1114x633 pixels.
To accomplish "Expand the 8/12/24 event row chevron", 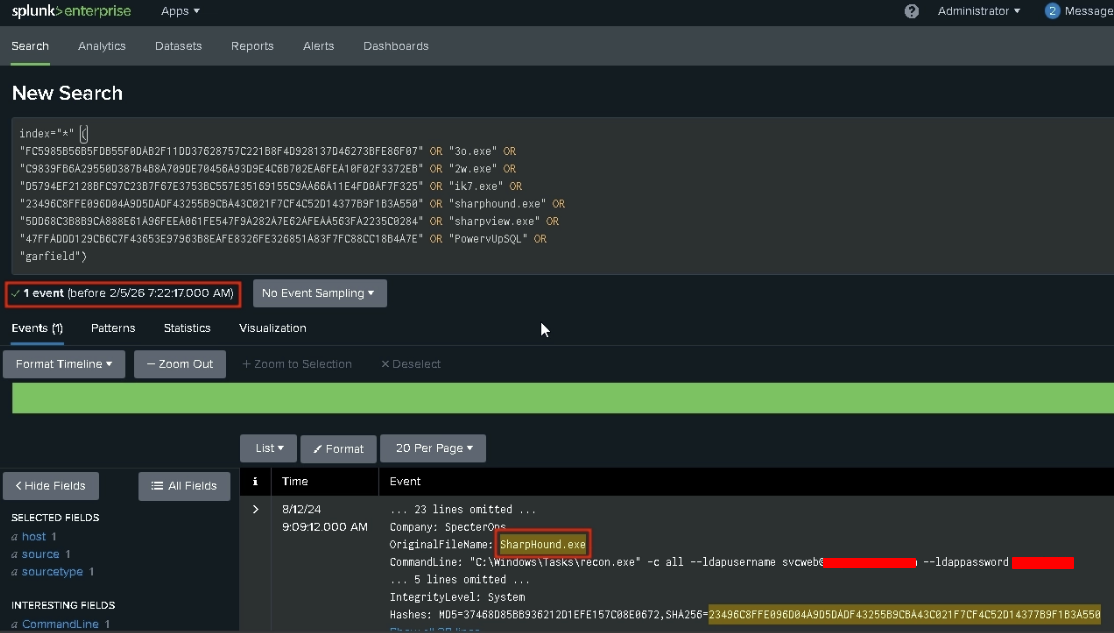I will pyautogui.click(x=256, y=509).
